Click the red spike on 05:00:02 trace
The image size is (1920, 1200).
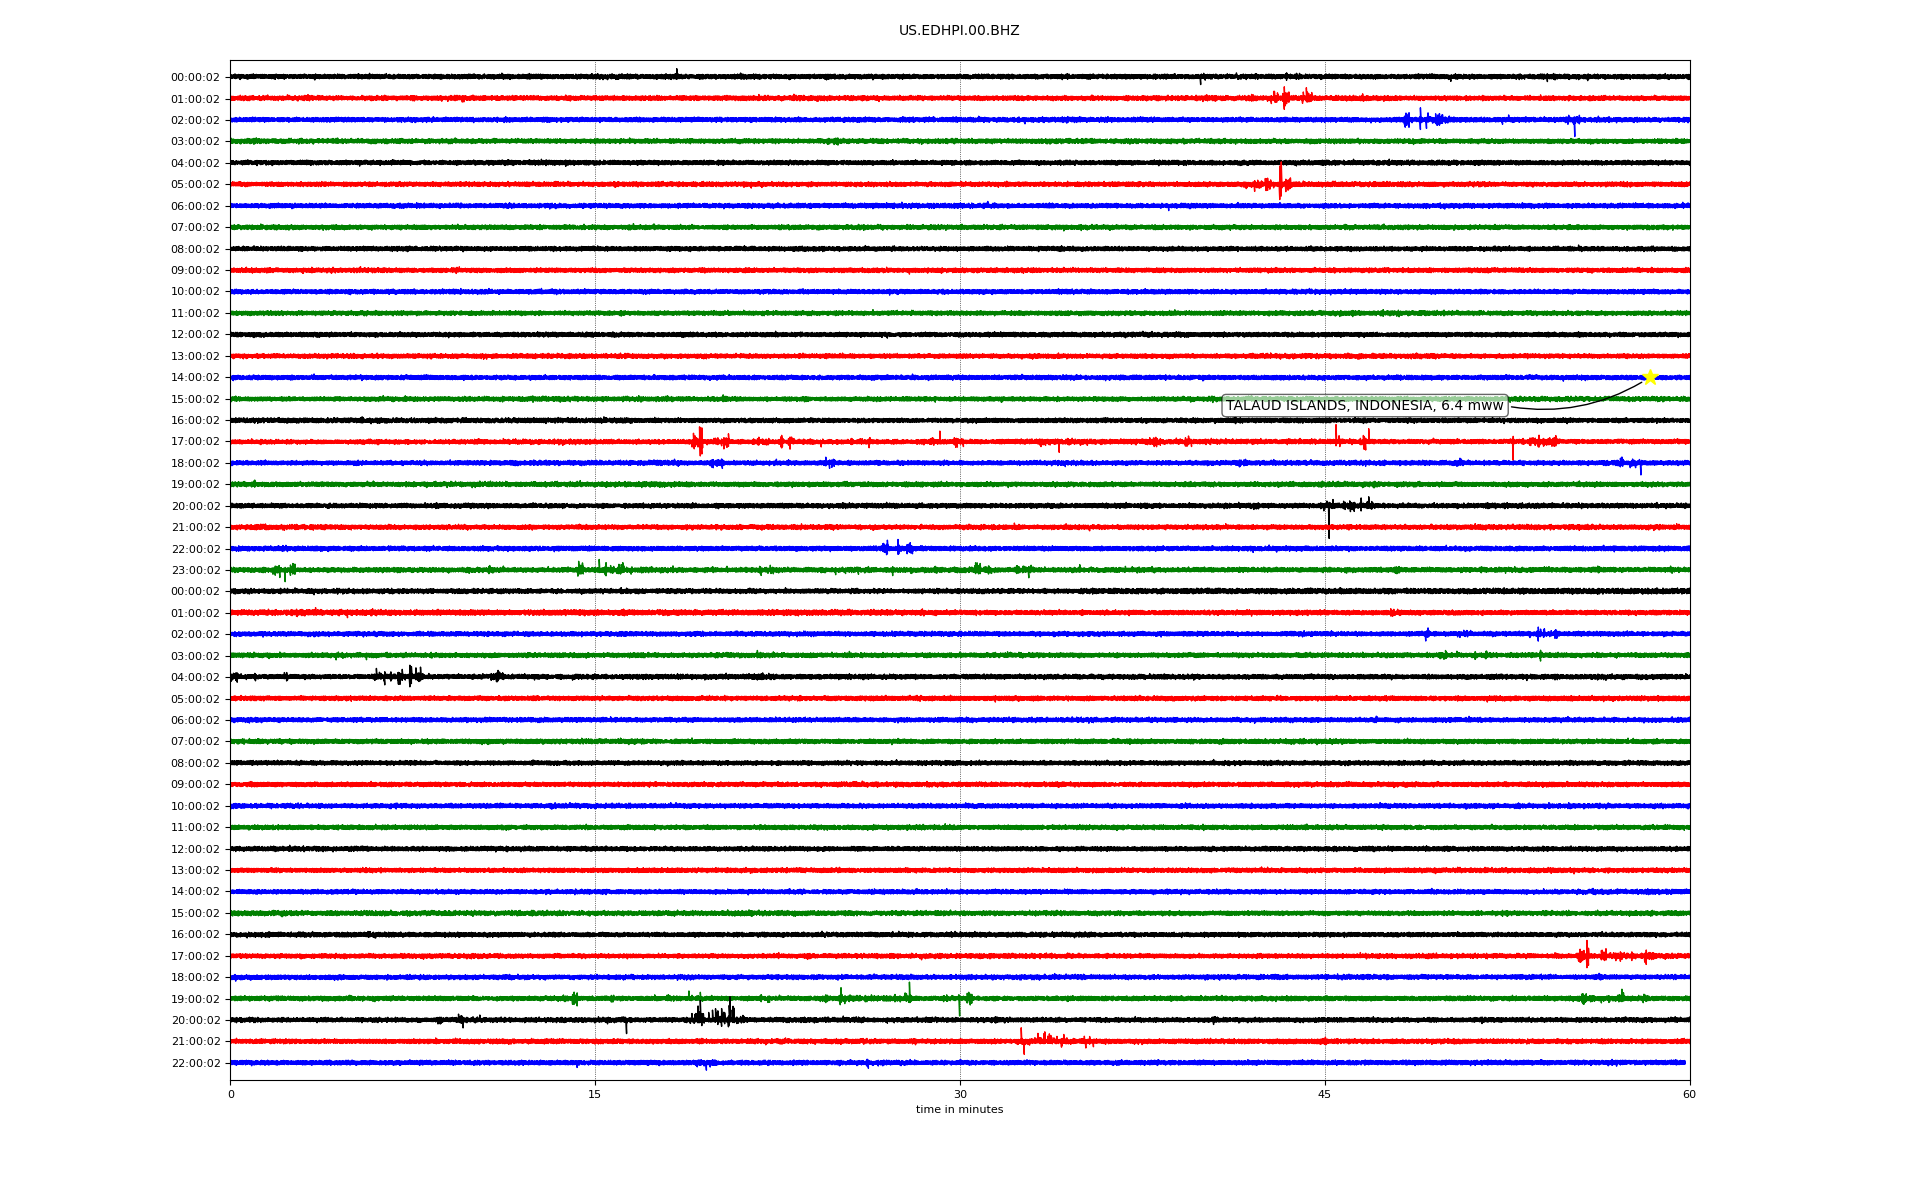[x=1280, y=183]
